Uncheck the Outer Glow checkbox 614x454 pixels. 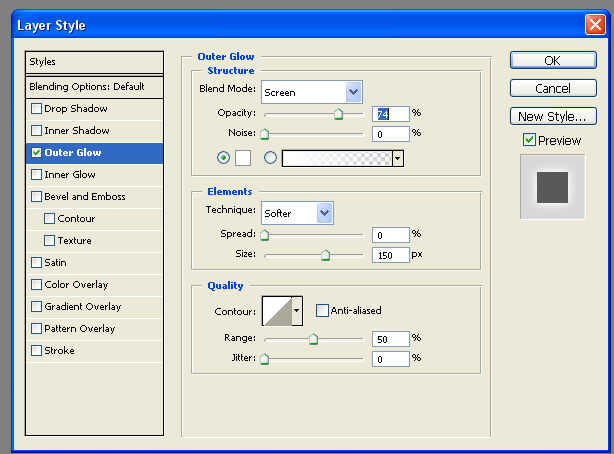[36, 152]
